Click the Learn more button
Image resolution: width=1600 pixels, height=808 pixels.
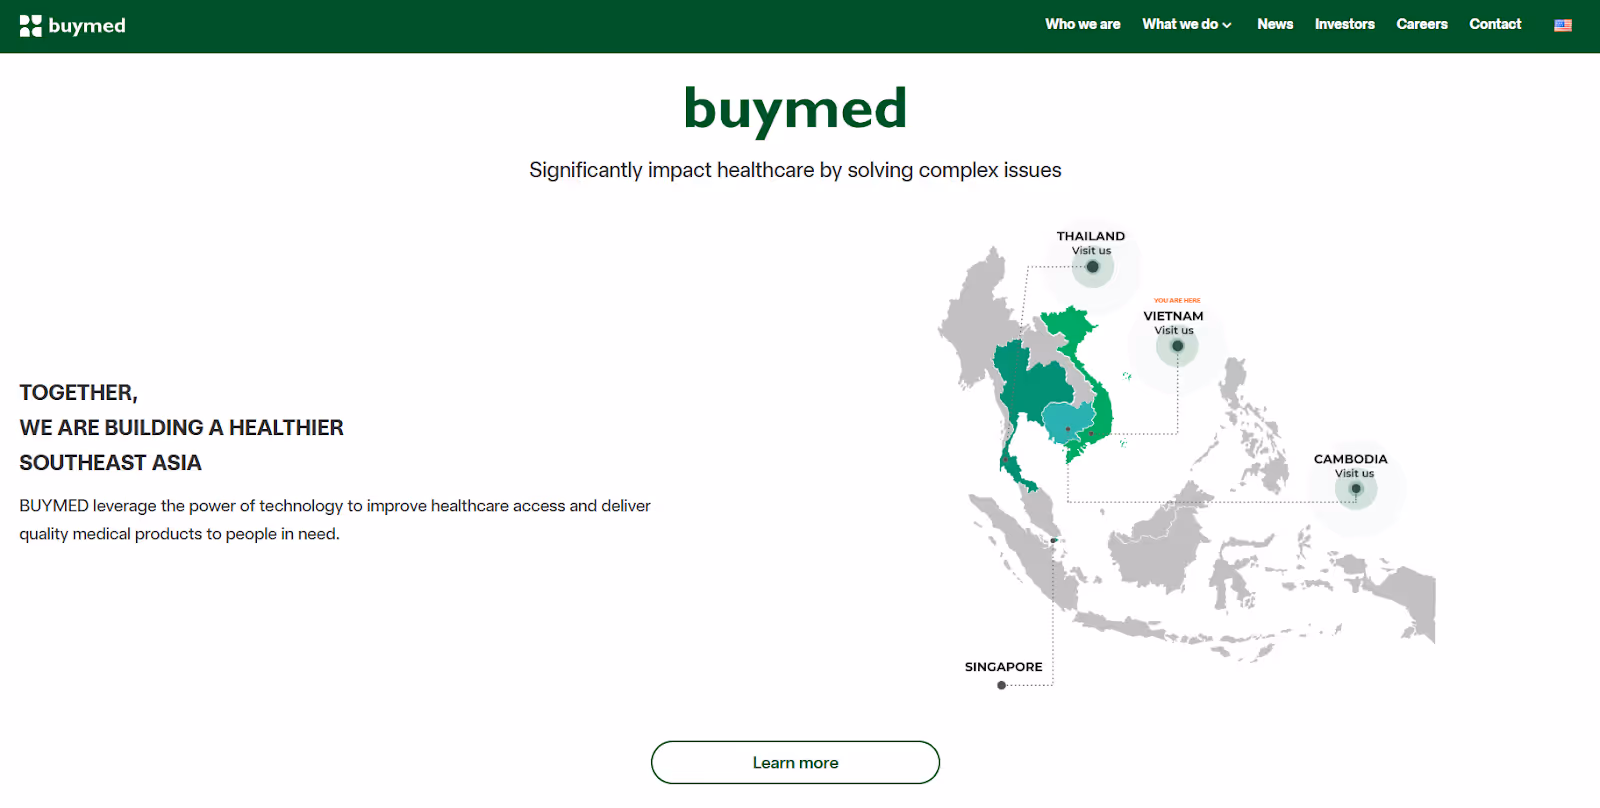tap(795, 762)
